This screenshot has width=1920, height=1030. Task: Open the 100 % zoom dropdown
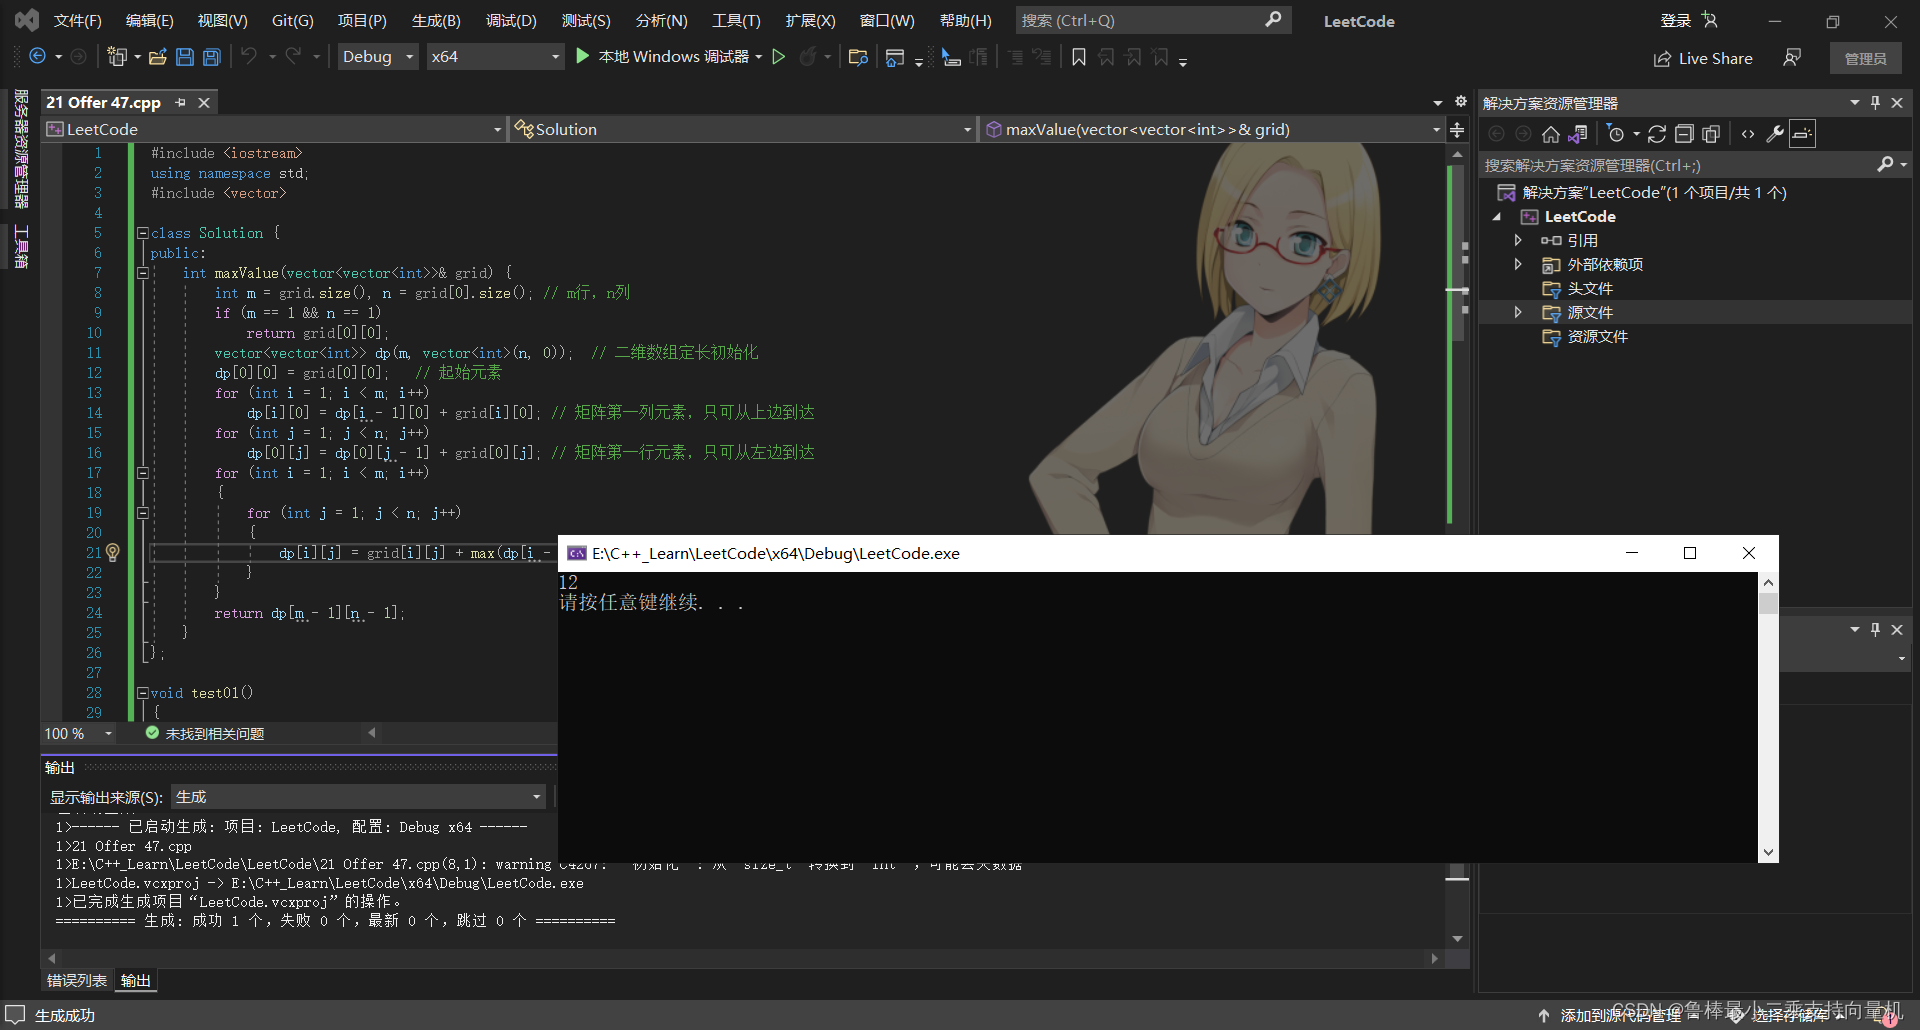click(x=79, y=733)
